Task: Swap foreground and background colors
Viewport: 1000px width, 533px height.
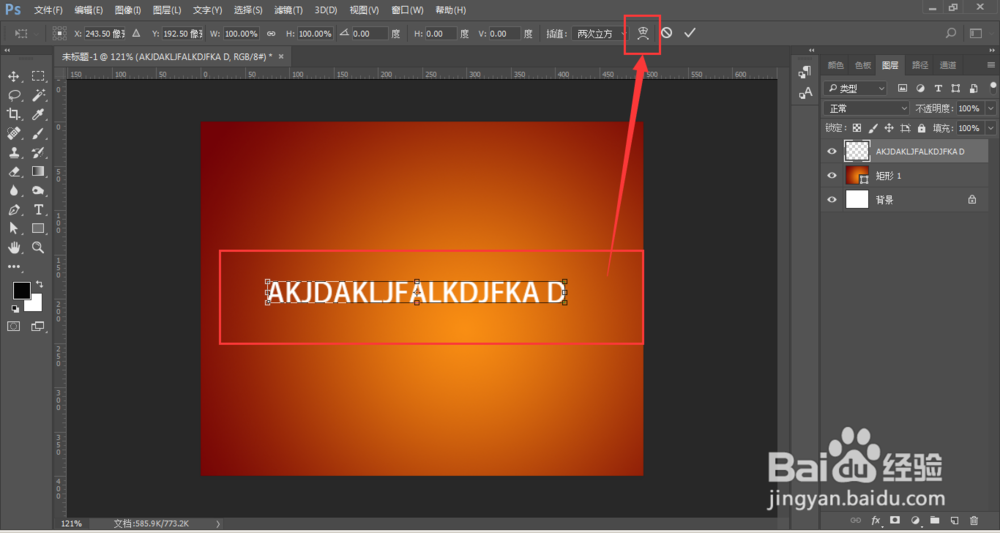Action: (x=40, y=283)
